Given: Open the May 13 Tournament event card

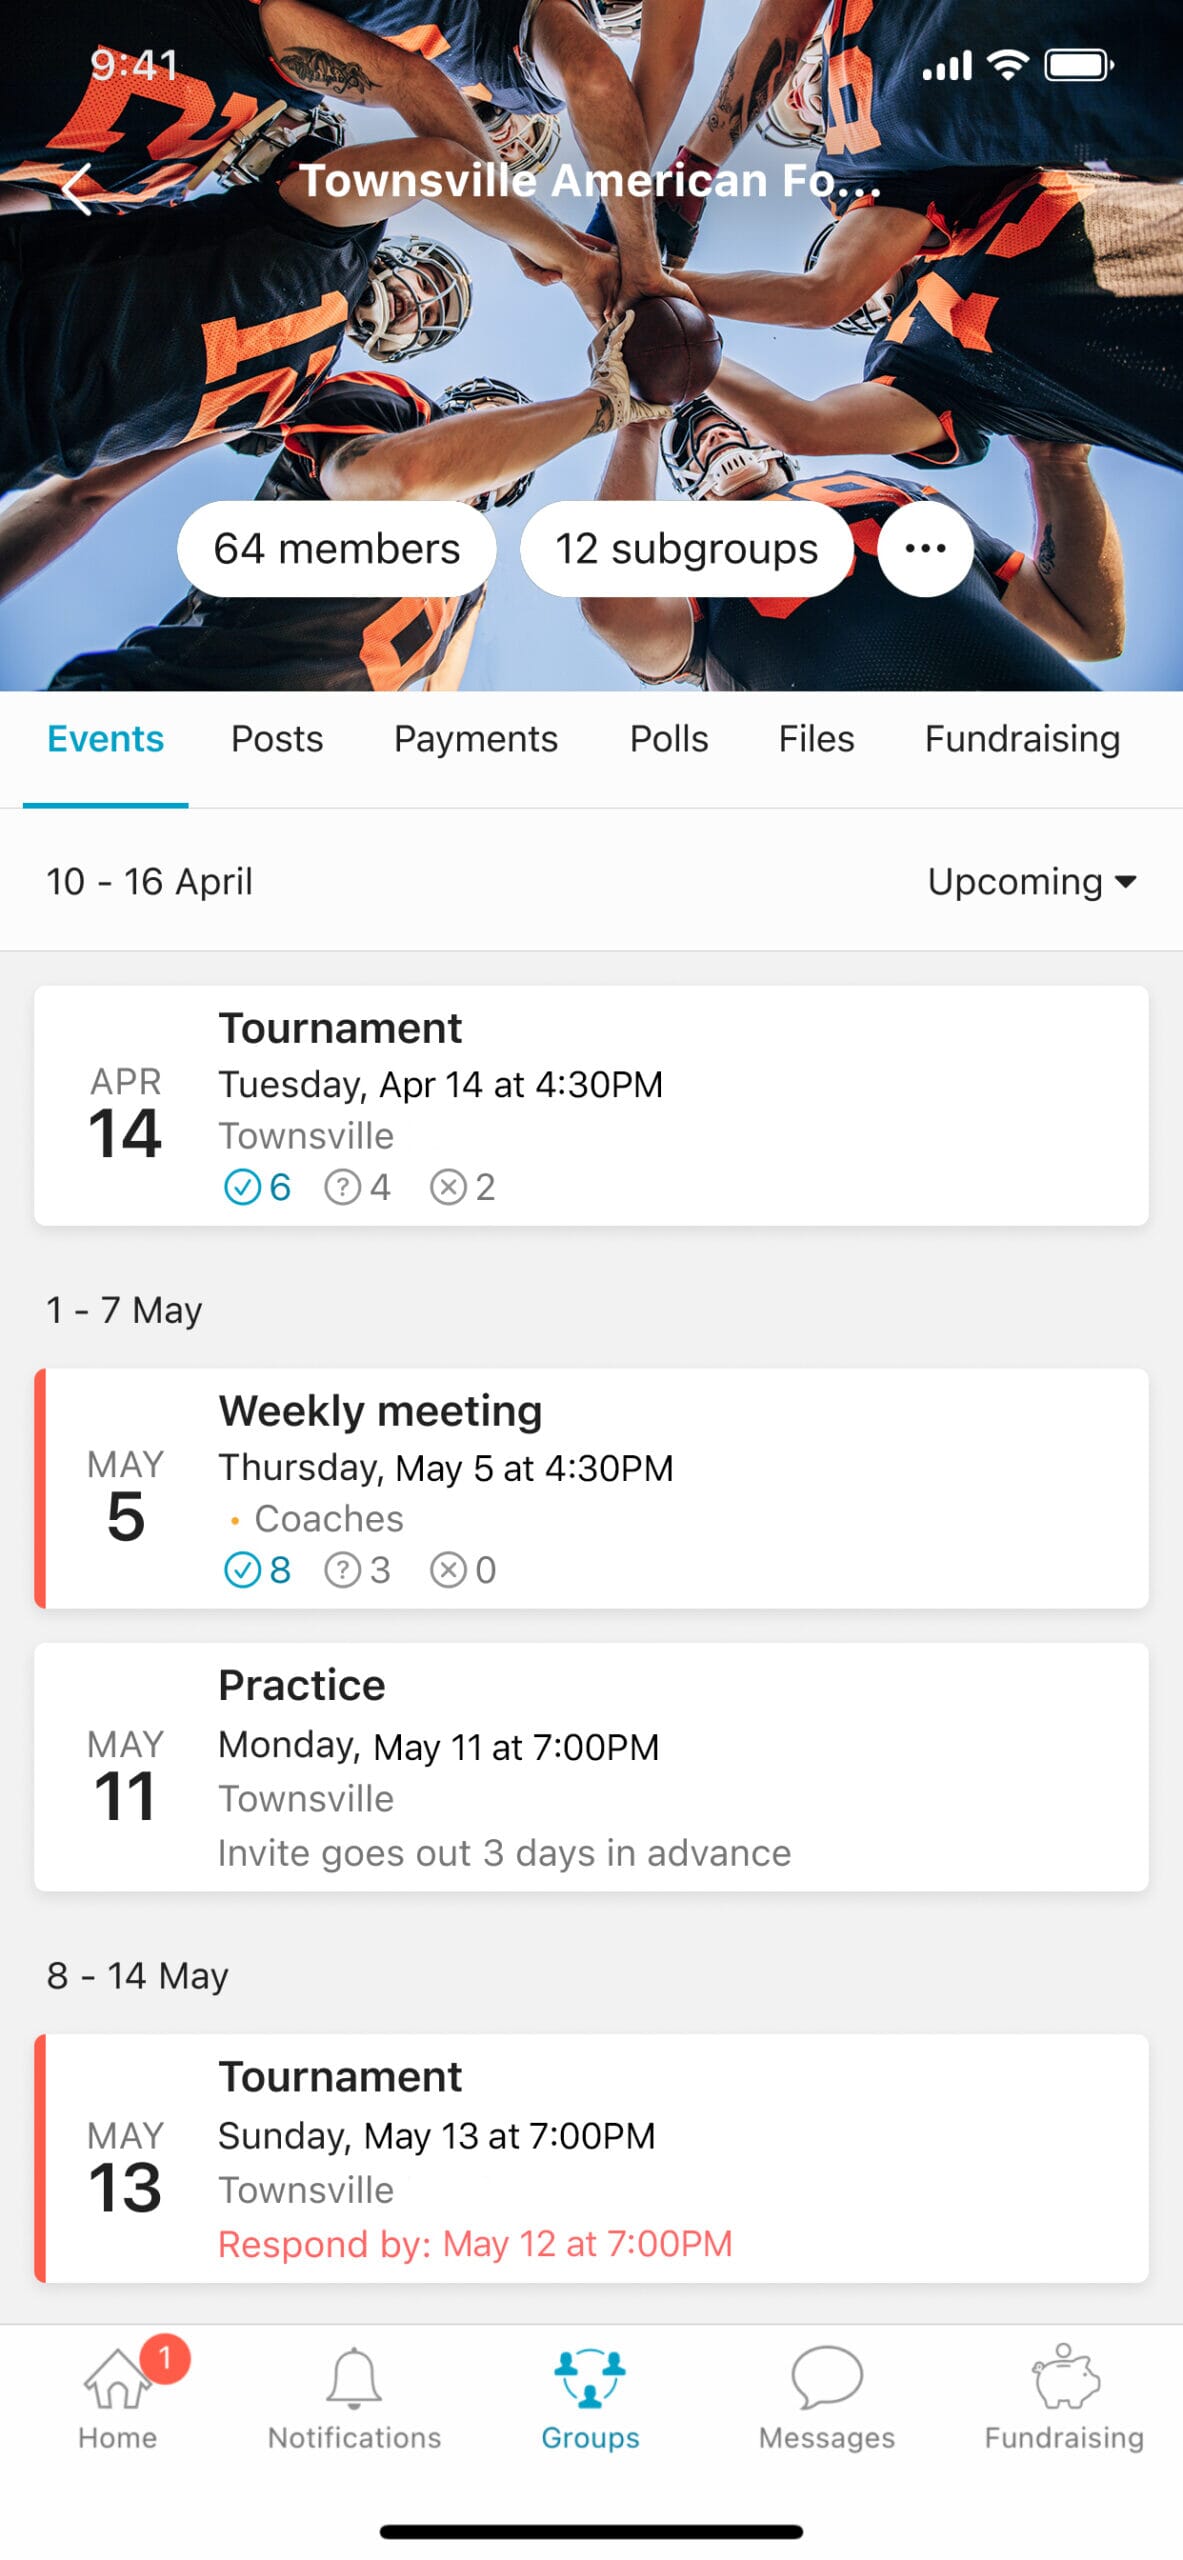Looking at the screenshot, I should click(x=591, y=2158).
